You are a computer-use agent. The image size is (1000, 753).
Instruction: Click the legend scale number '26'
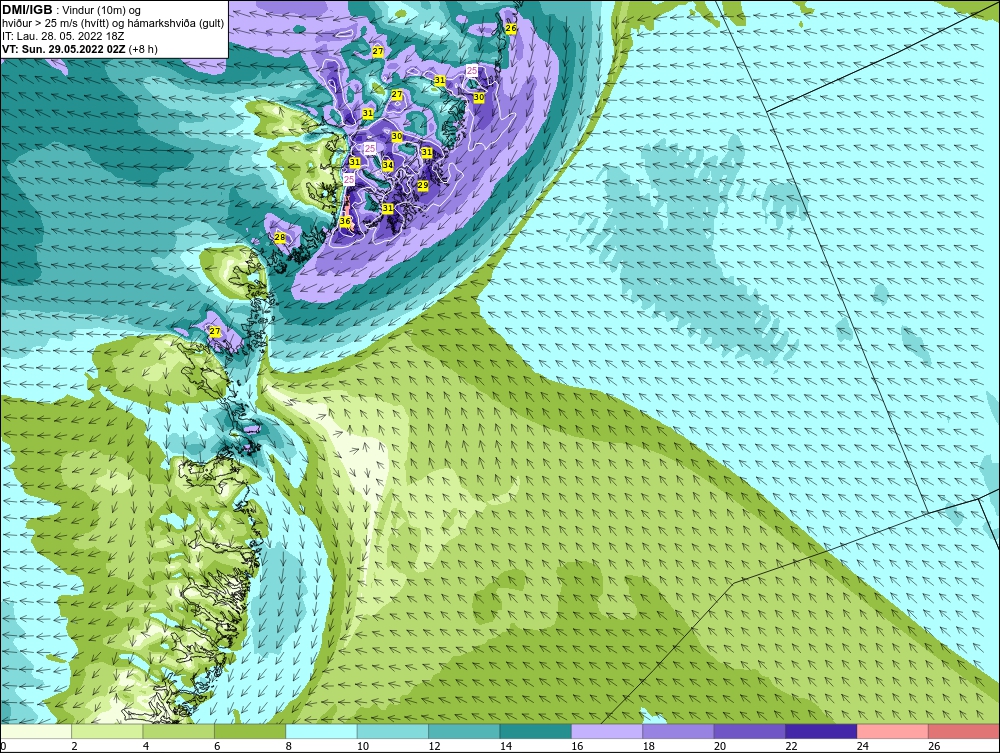click(934, 746)
